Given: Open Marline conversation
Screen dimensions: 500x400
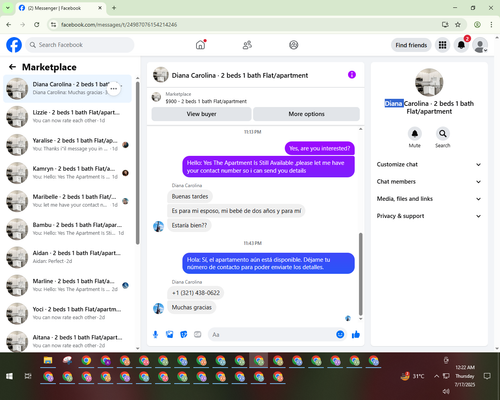Looking at the screenshot, I should [x=68, y=285].
